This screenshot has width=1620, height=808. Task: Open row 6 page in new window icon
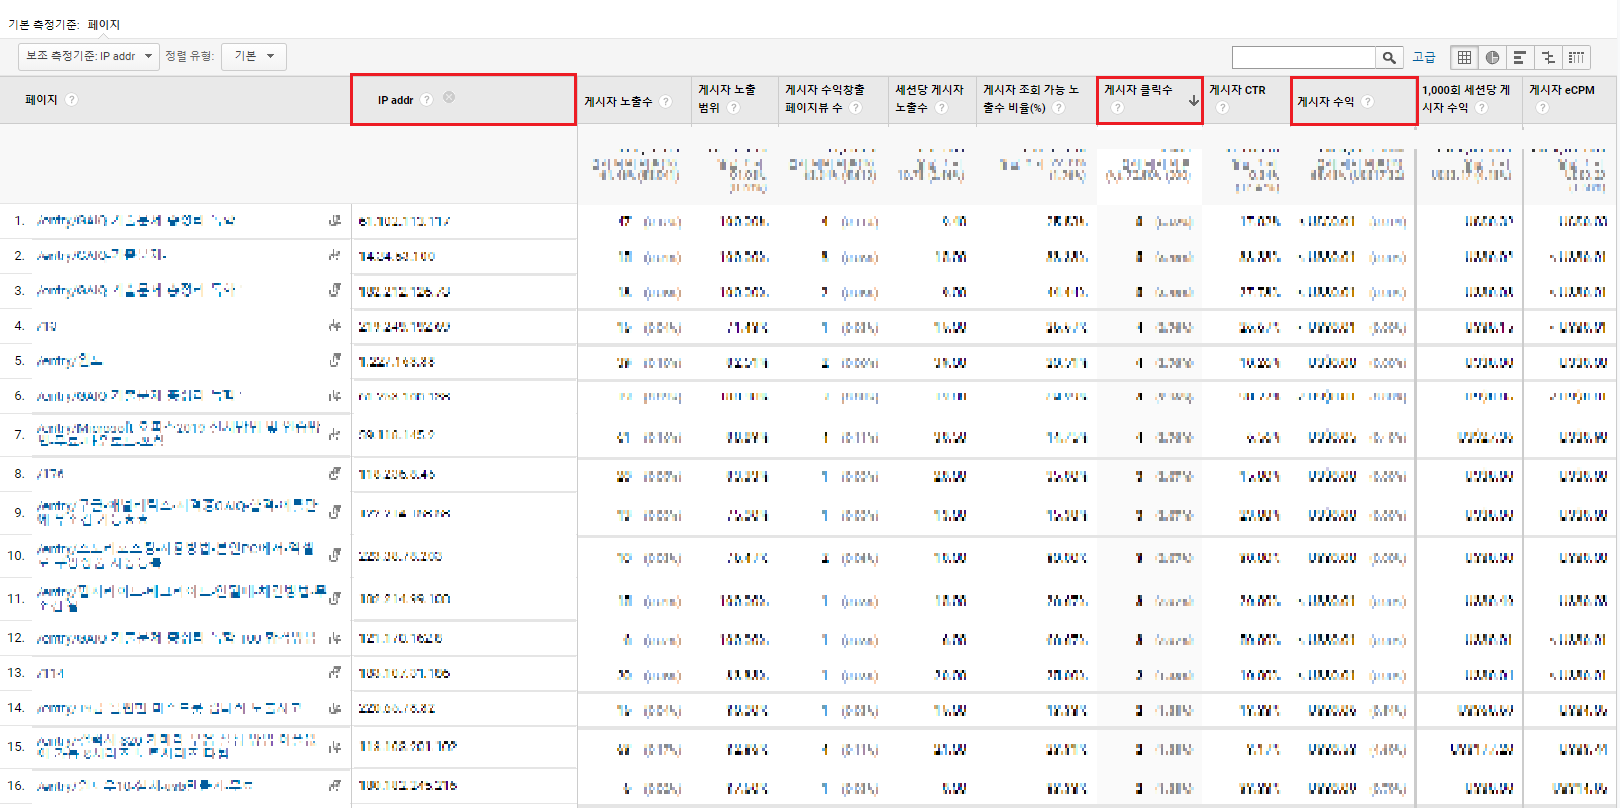pyautogui.click(x=335, y=396)
